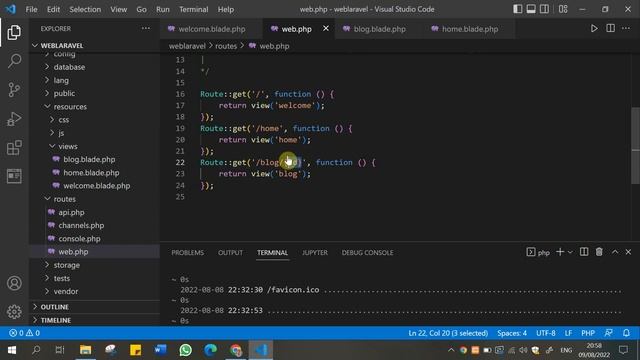
Task: Open console.php in the file tree
Action: pos(79,239)
